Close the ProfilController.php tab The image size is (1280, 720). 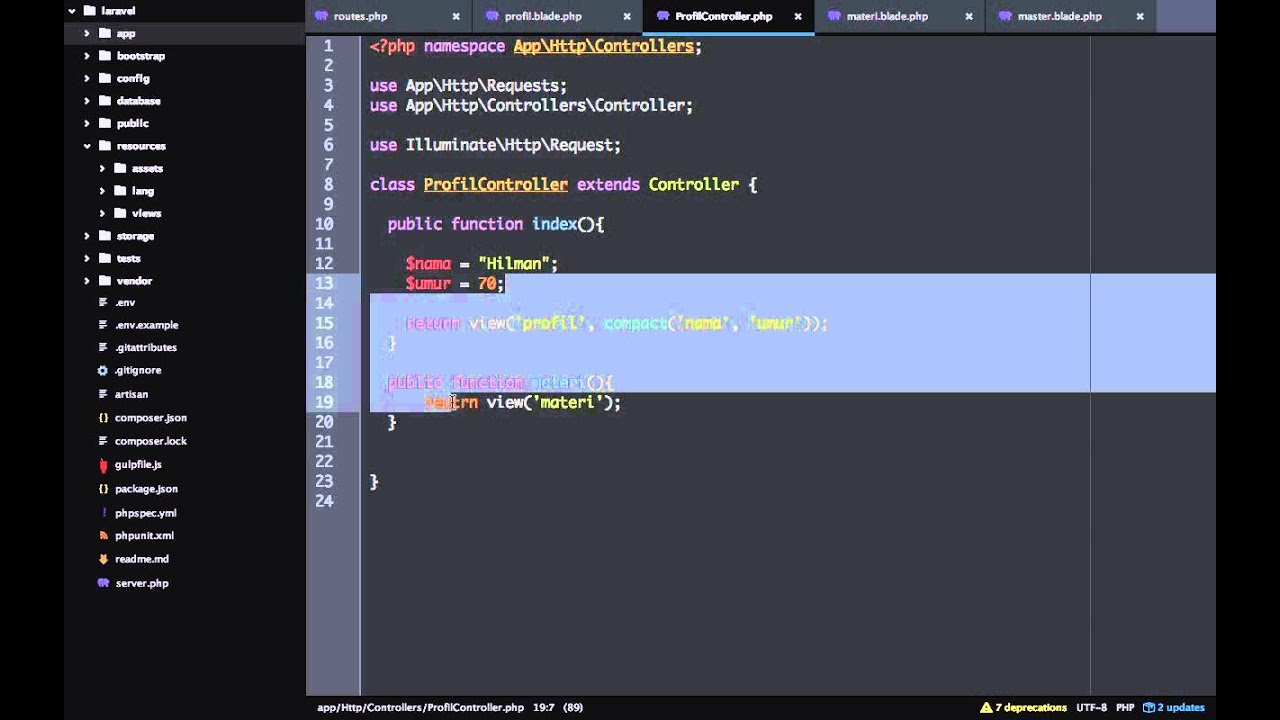[x=798, y=16]
